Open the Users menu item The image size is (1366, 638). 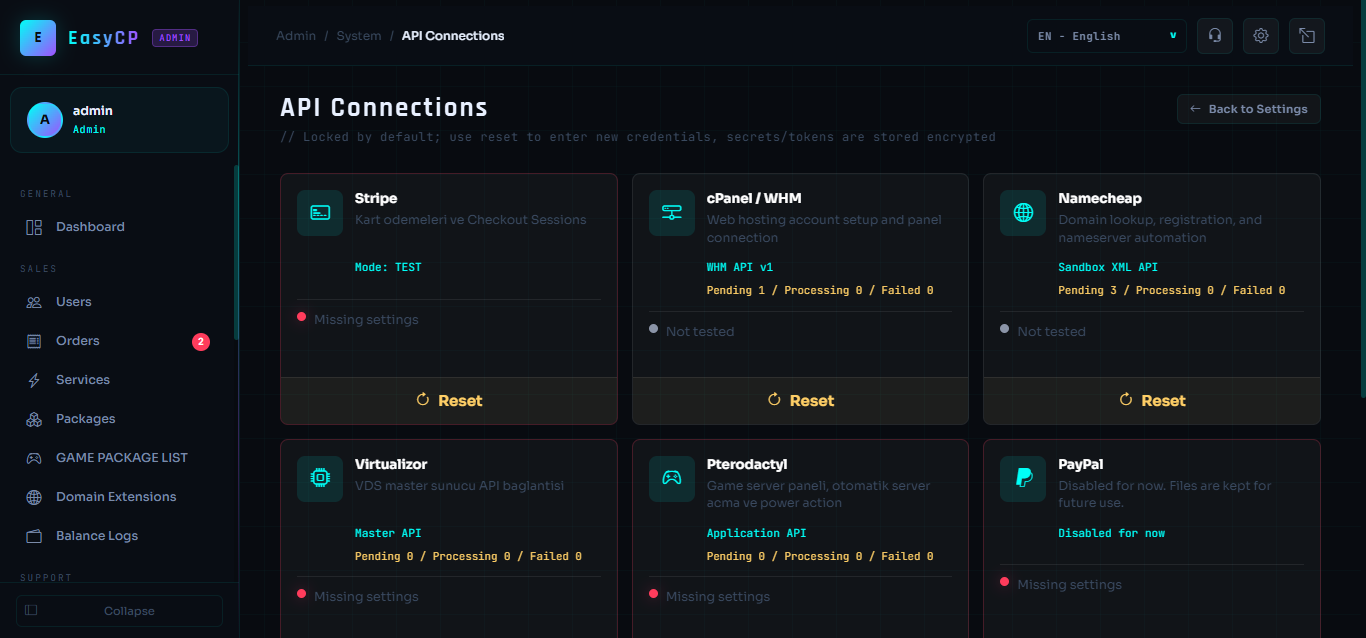[119, 302]
